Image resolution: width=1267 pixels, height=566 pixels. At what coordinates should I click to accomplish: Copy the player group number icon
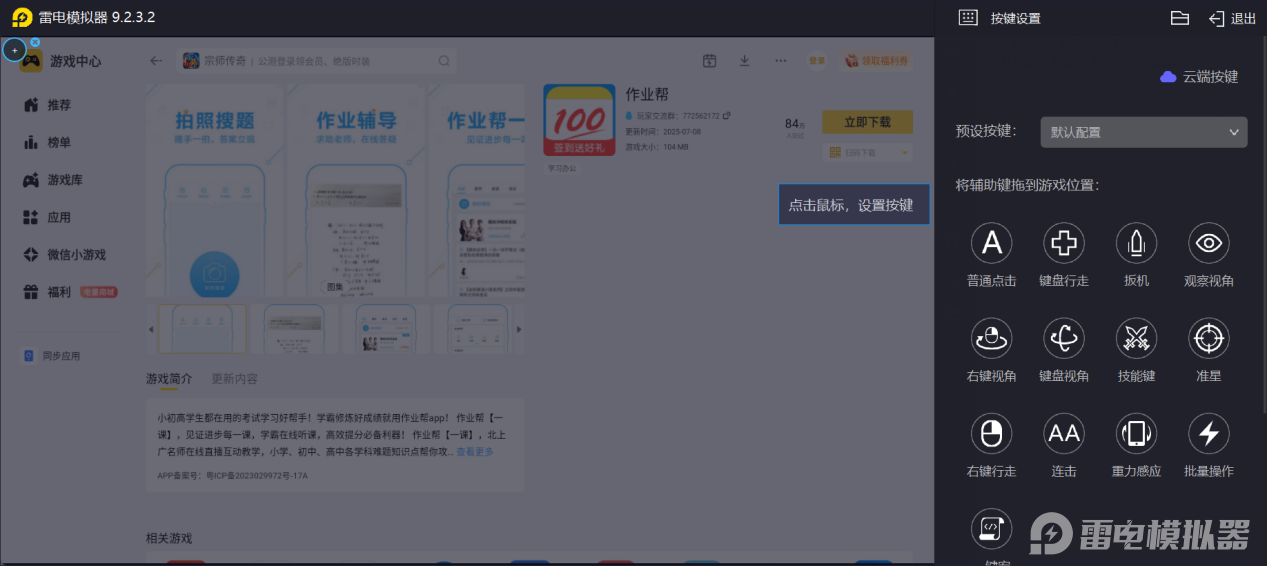coord(727,116)
